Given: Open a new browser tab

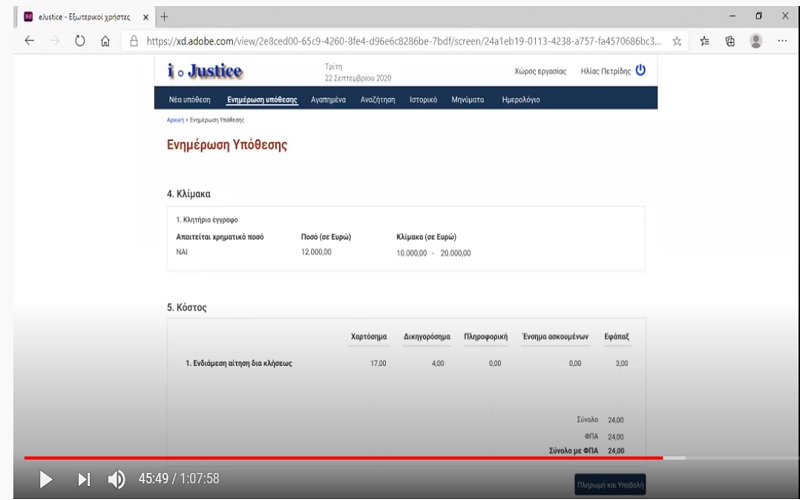Looking at the screenshot, I should pos(164,16).
